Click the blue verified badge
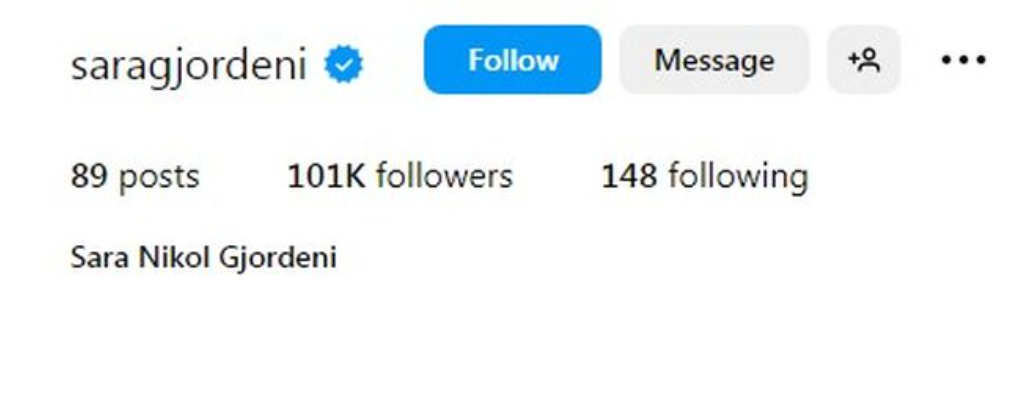This screenshot has width=1014, height=394. 344,64
